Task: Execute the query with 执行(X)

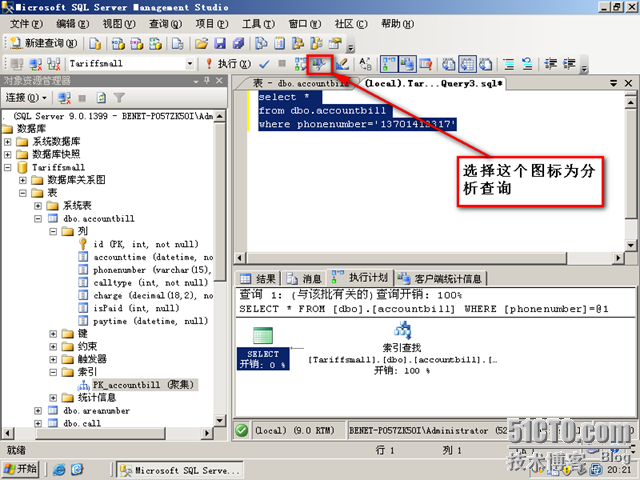Action: [229, 64]
